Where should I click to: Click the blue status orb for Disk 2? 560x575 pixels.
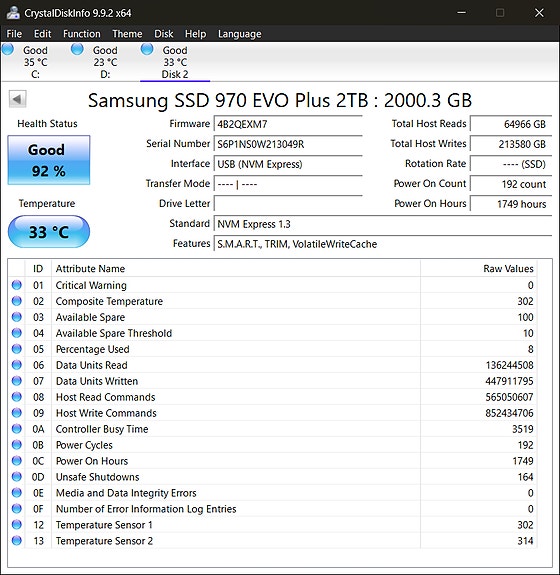coord(147,49)
